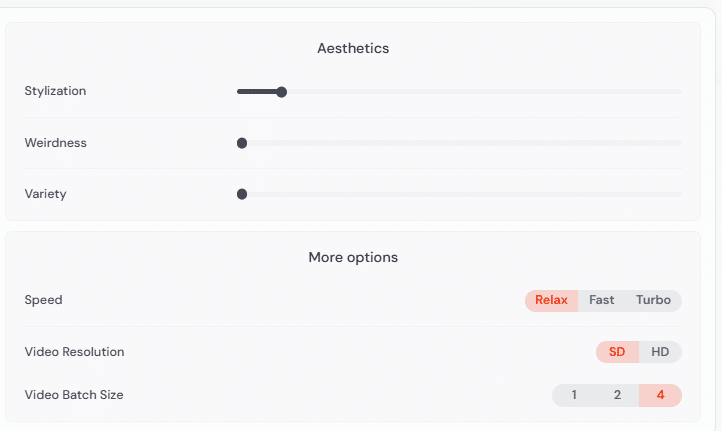
Task: Select video batch size 4
Action: 660,395
